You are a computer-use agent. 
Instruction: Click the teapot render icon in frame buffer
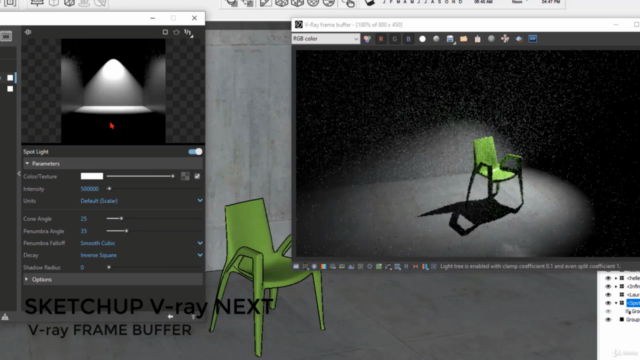(x=519, y=39)
